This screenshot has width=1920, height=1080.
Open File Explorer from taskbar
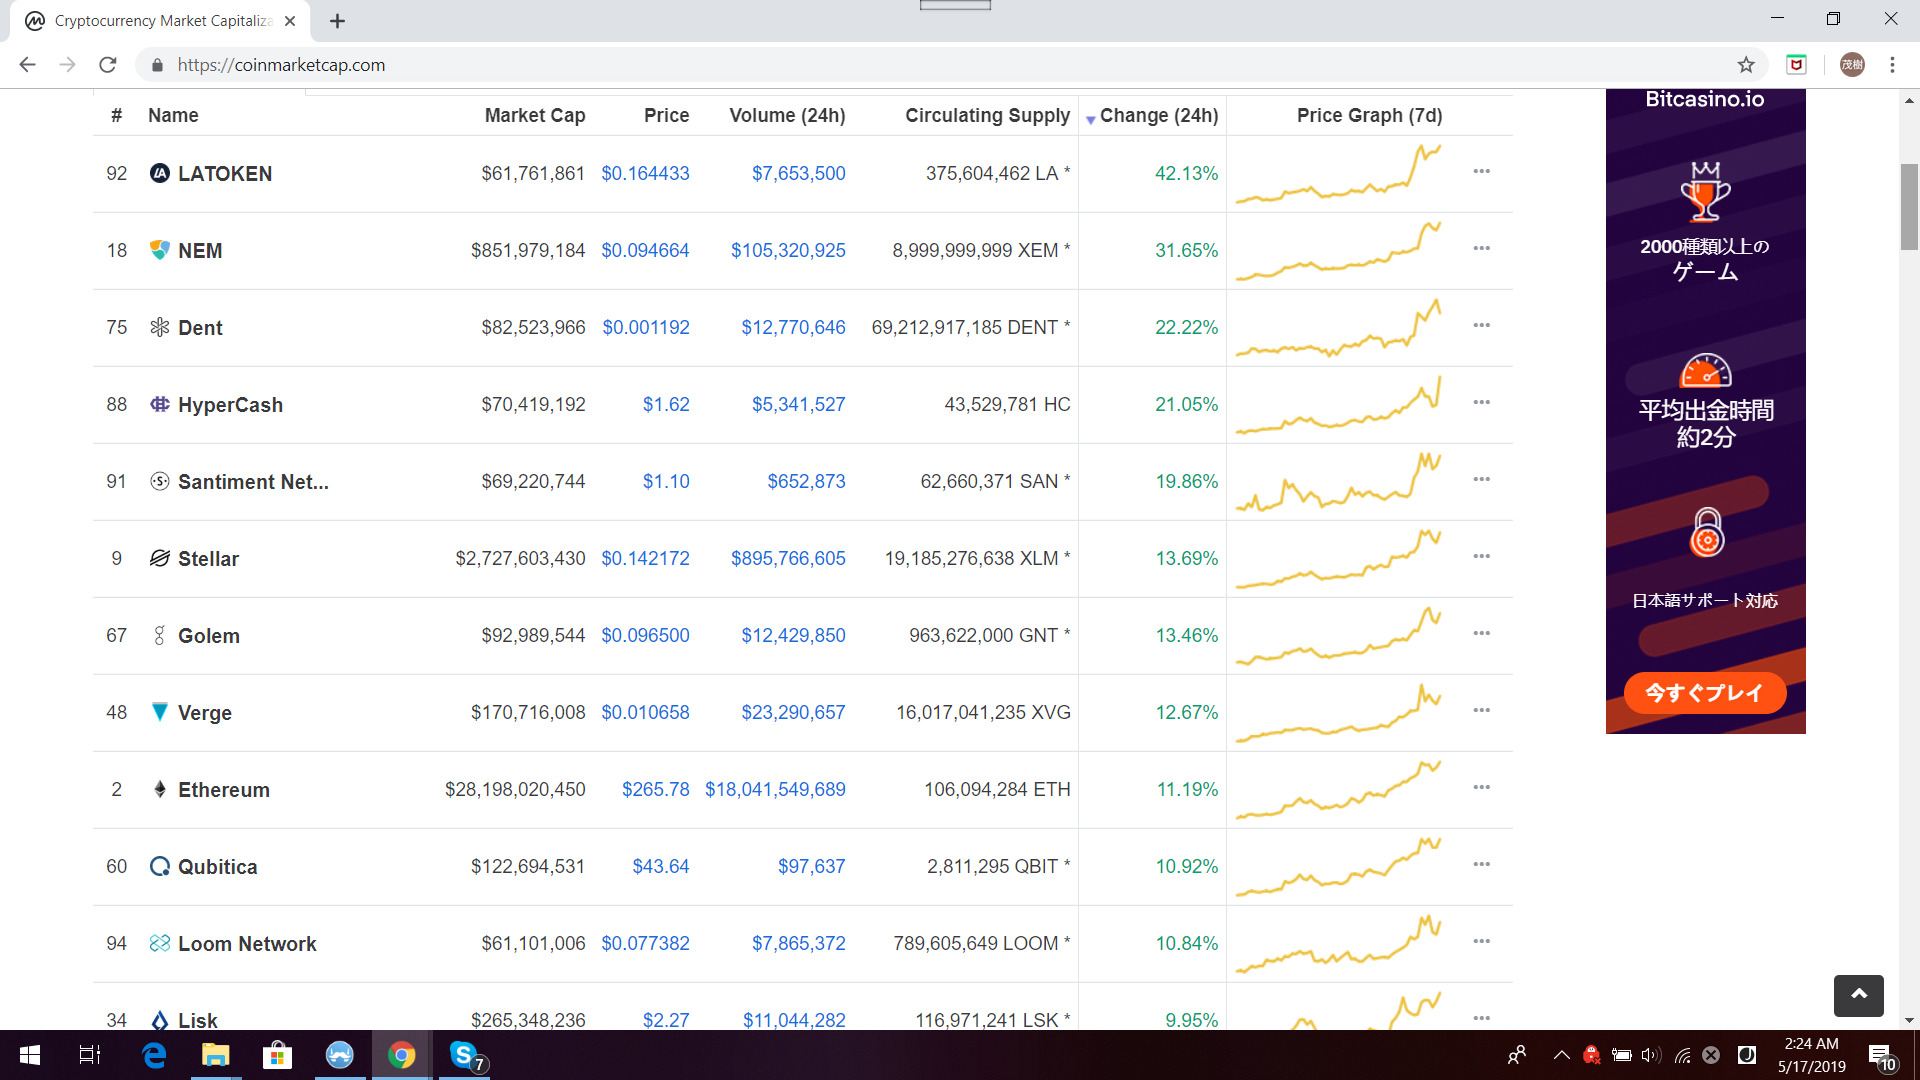coord(215,1055)
